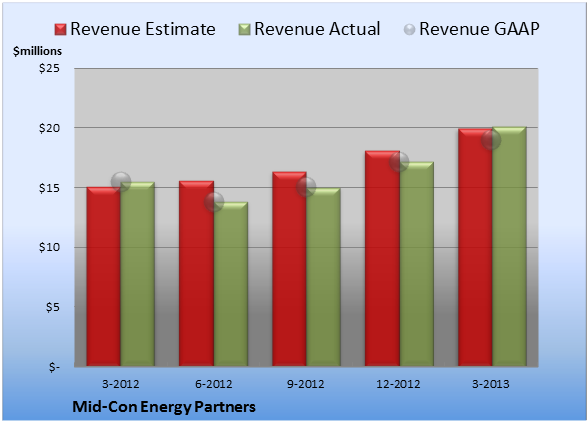Click the '$20' y-axis label
The image size is (588, 422).
coord(49,128)
